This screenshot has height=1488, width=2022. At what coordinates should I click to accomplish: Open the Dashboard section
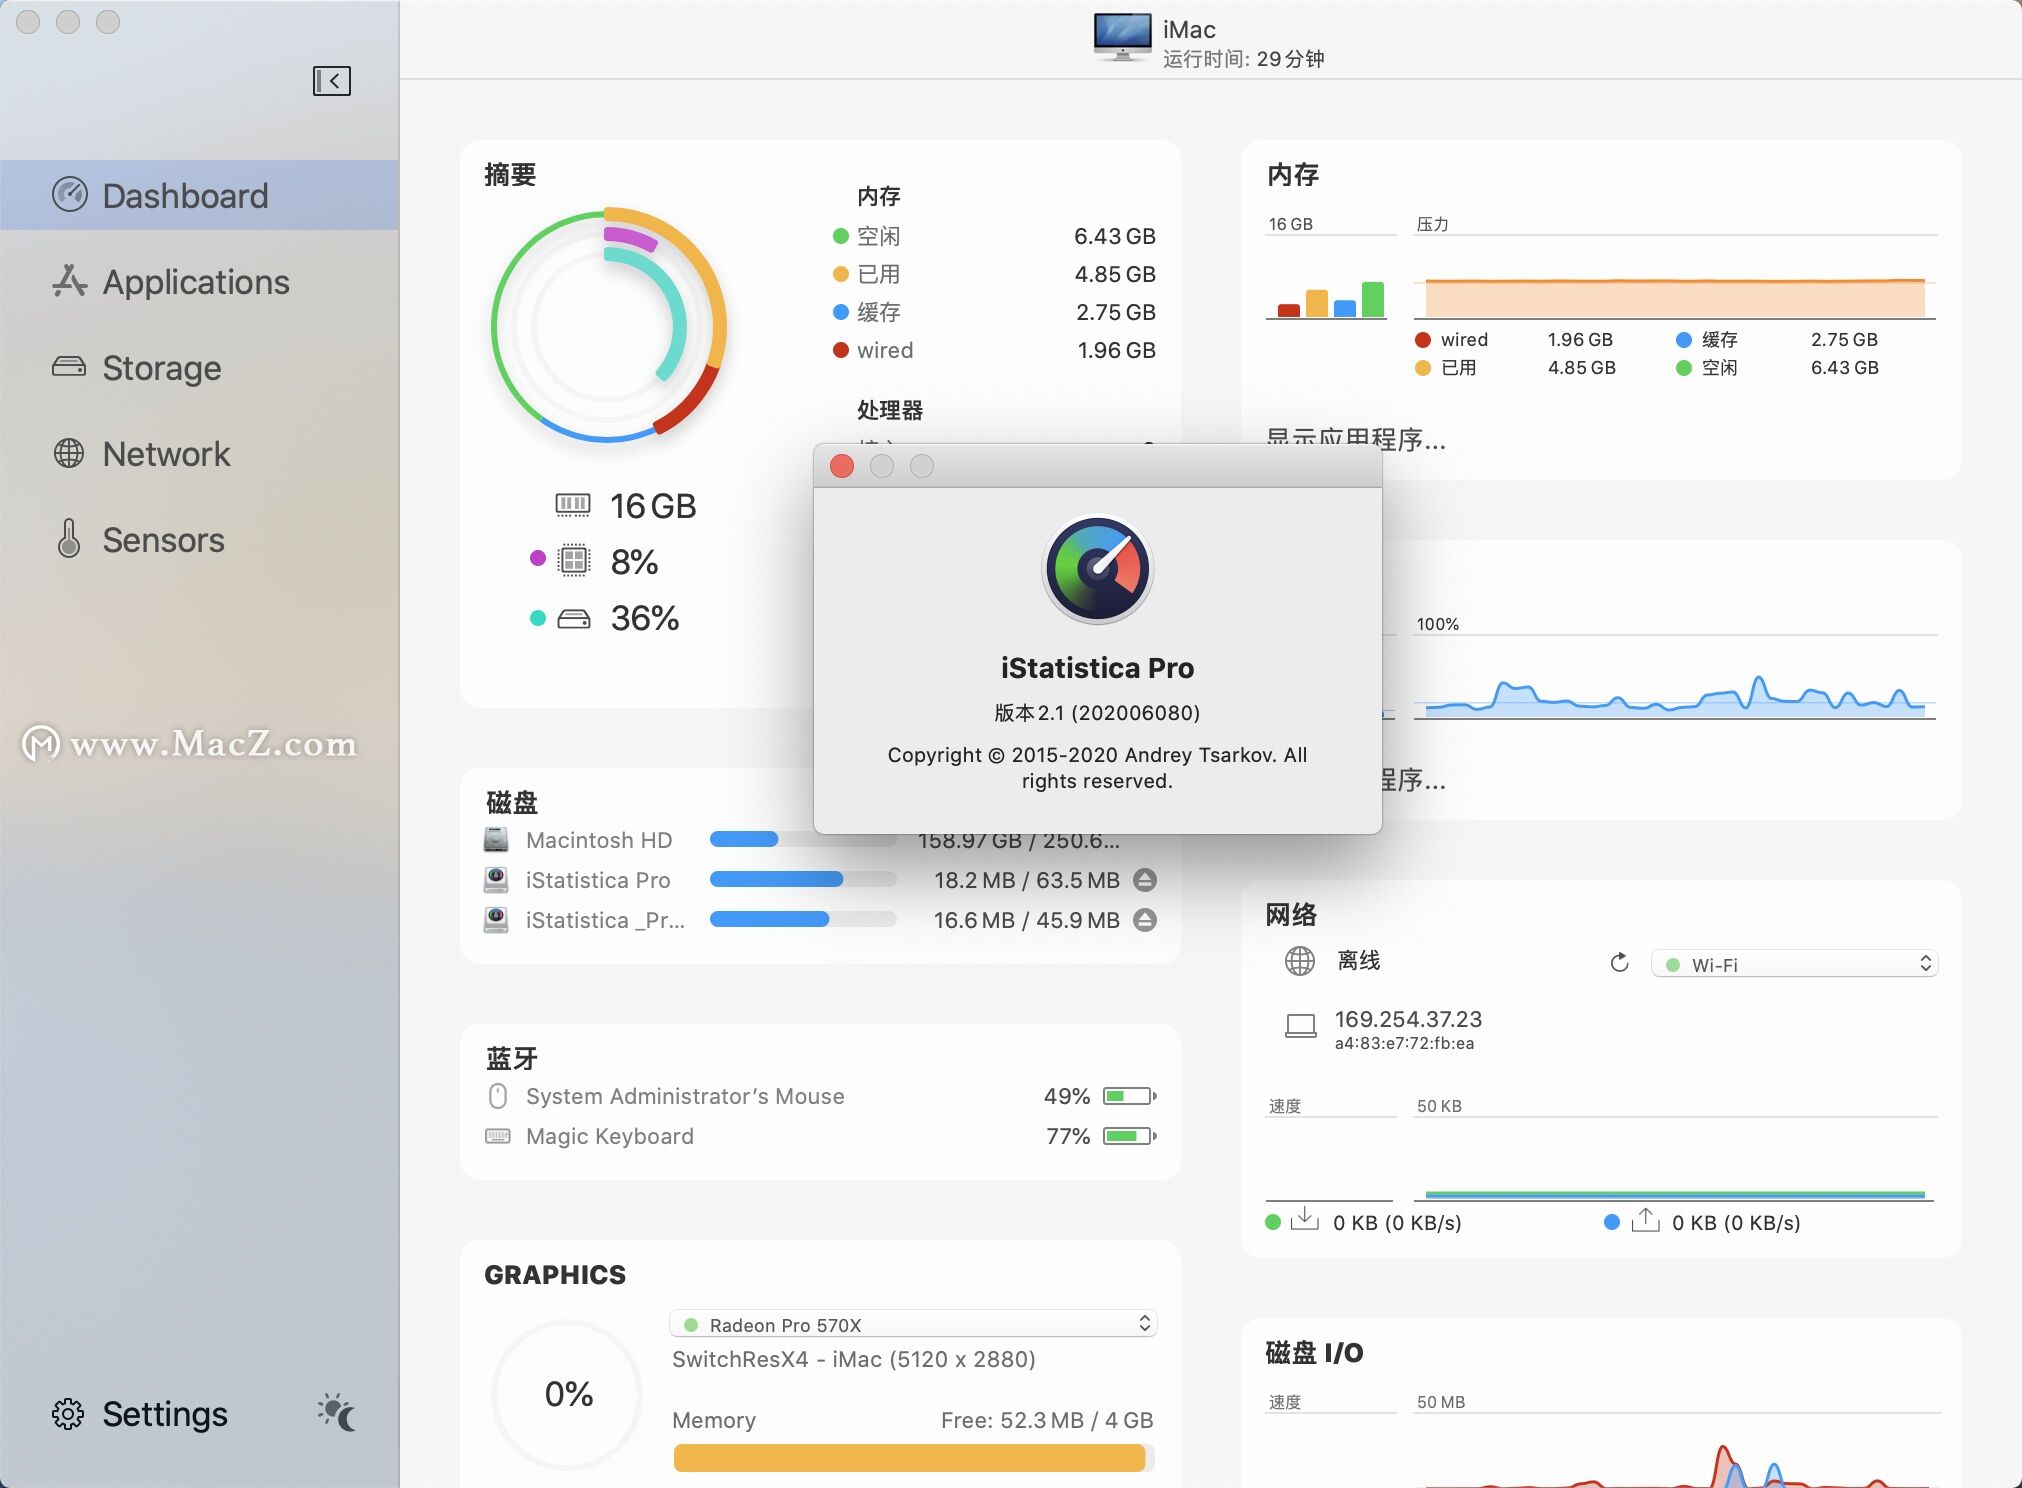(x=199, y=196)
